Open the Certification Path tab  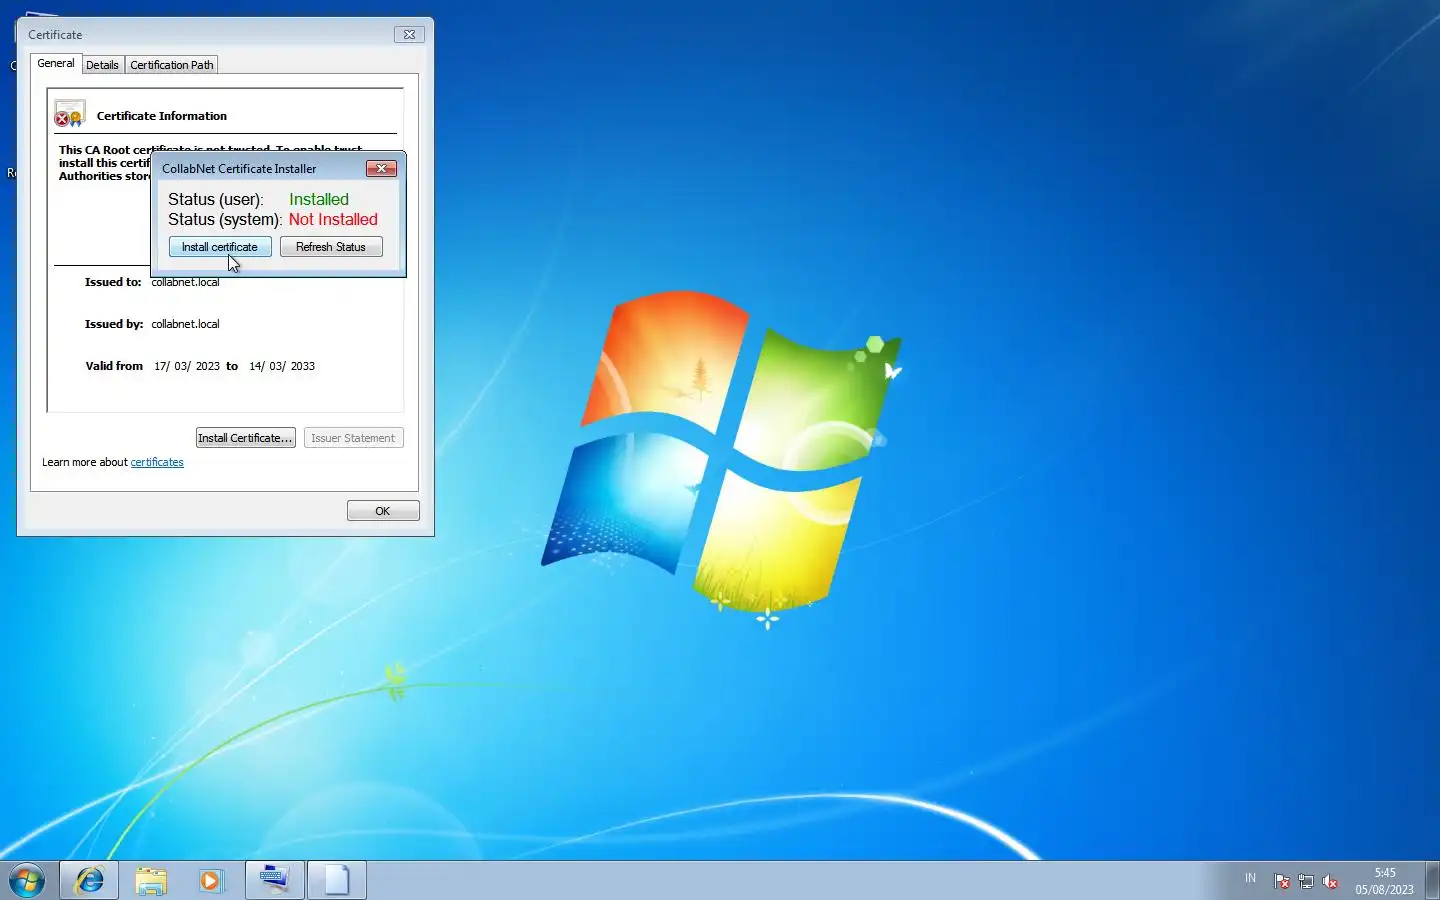click(x=172, y=65)
